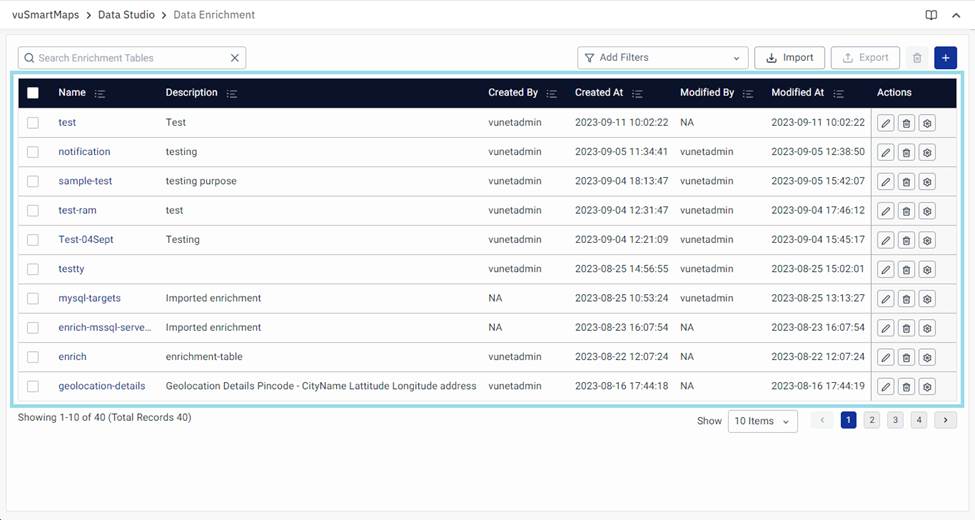Go to page 2 of results
Viewport: 975px width, 520px height.
pos(872,421)
